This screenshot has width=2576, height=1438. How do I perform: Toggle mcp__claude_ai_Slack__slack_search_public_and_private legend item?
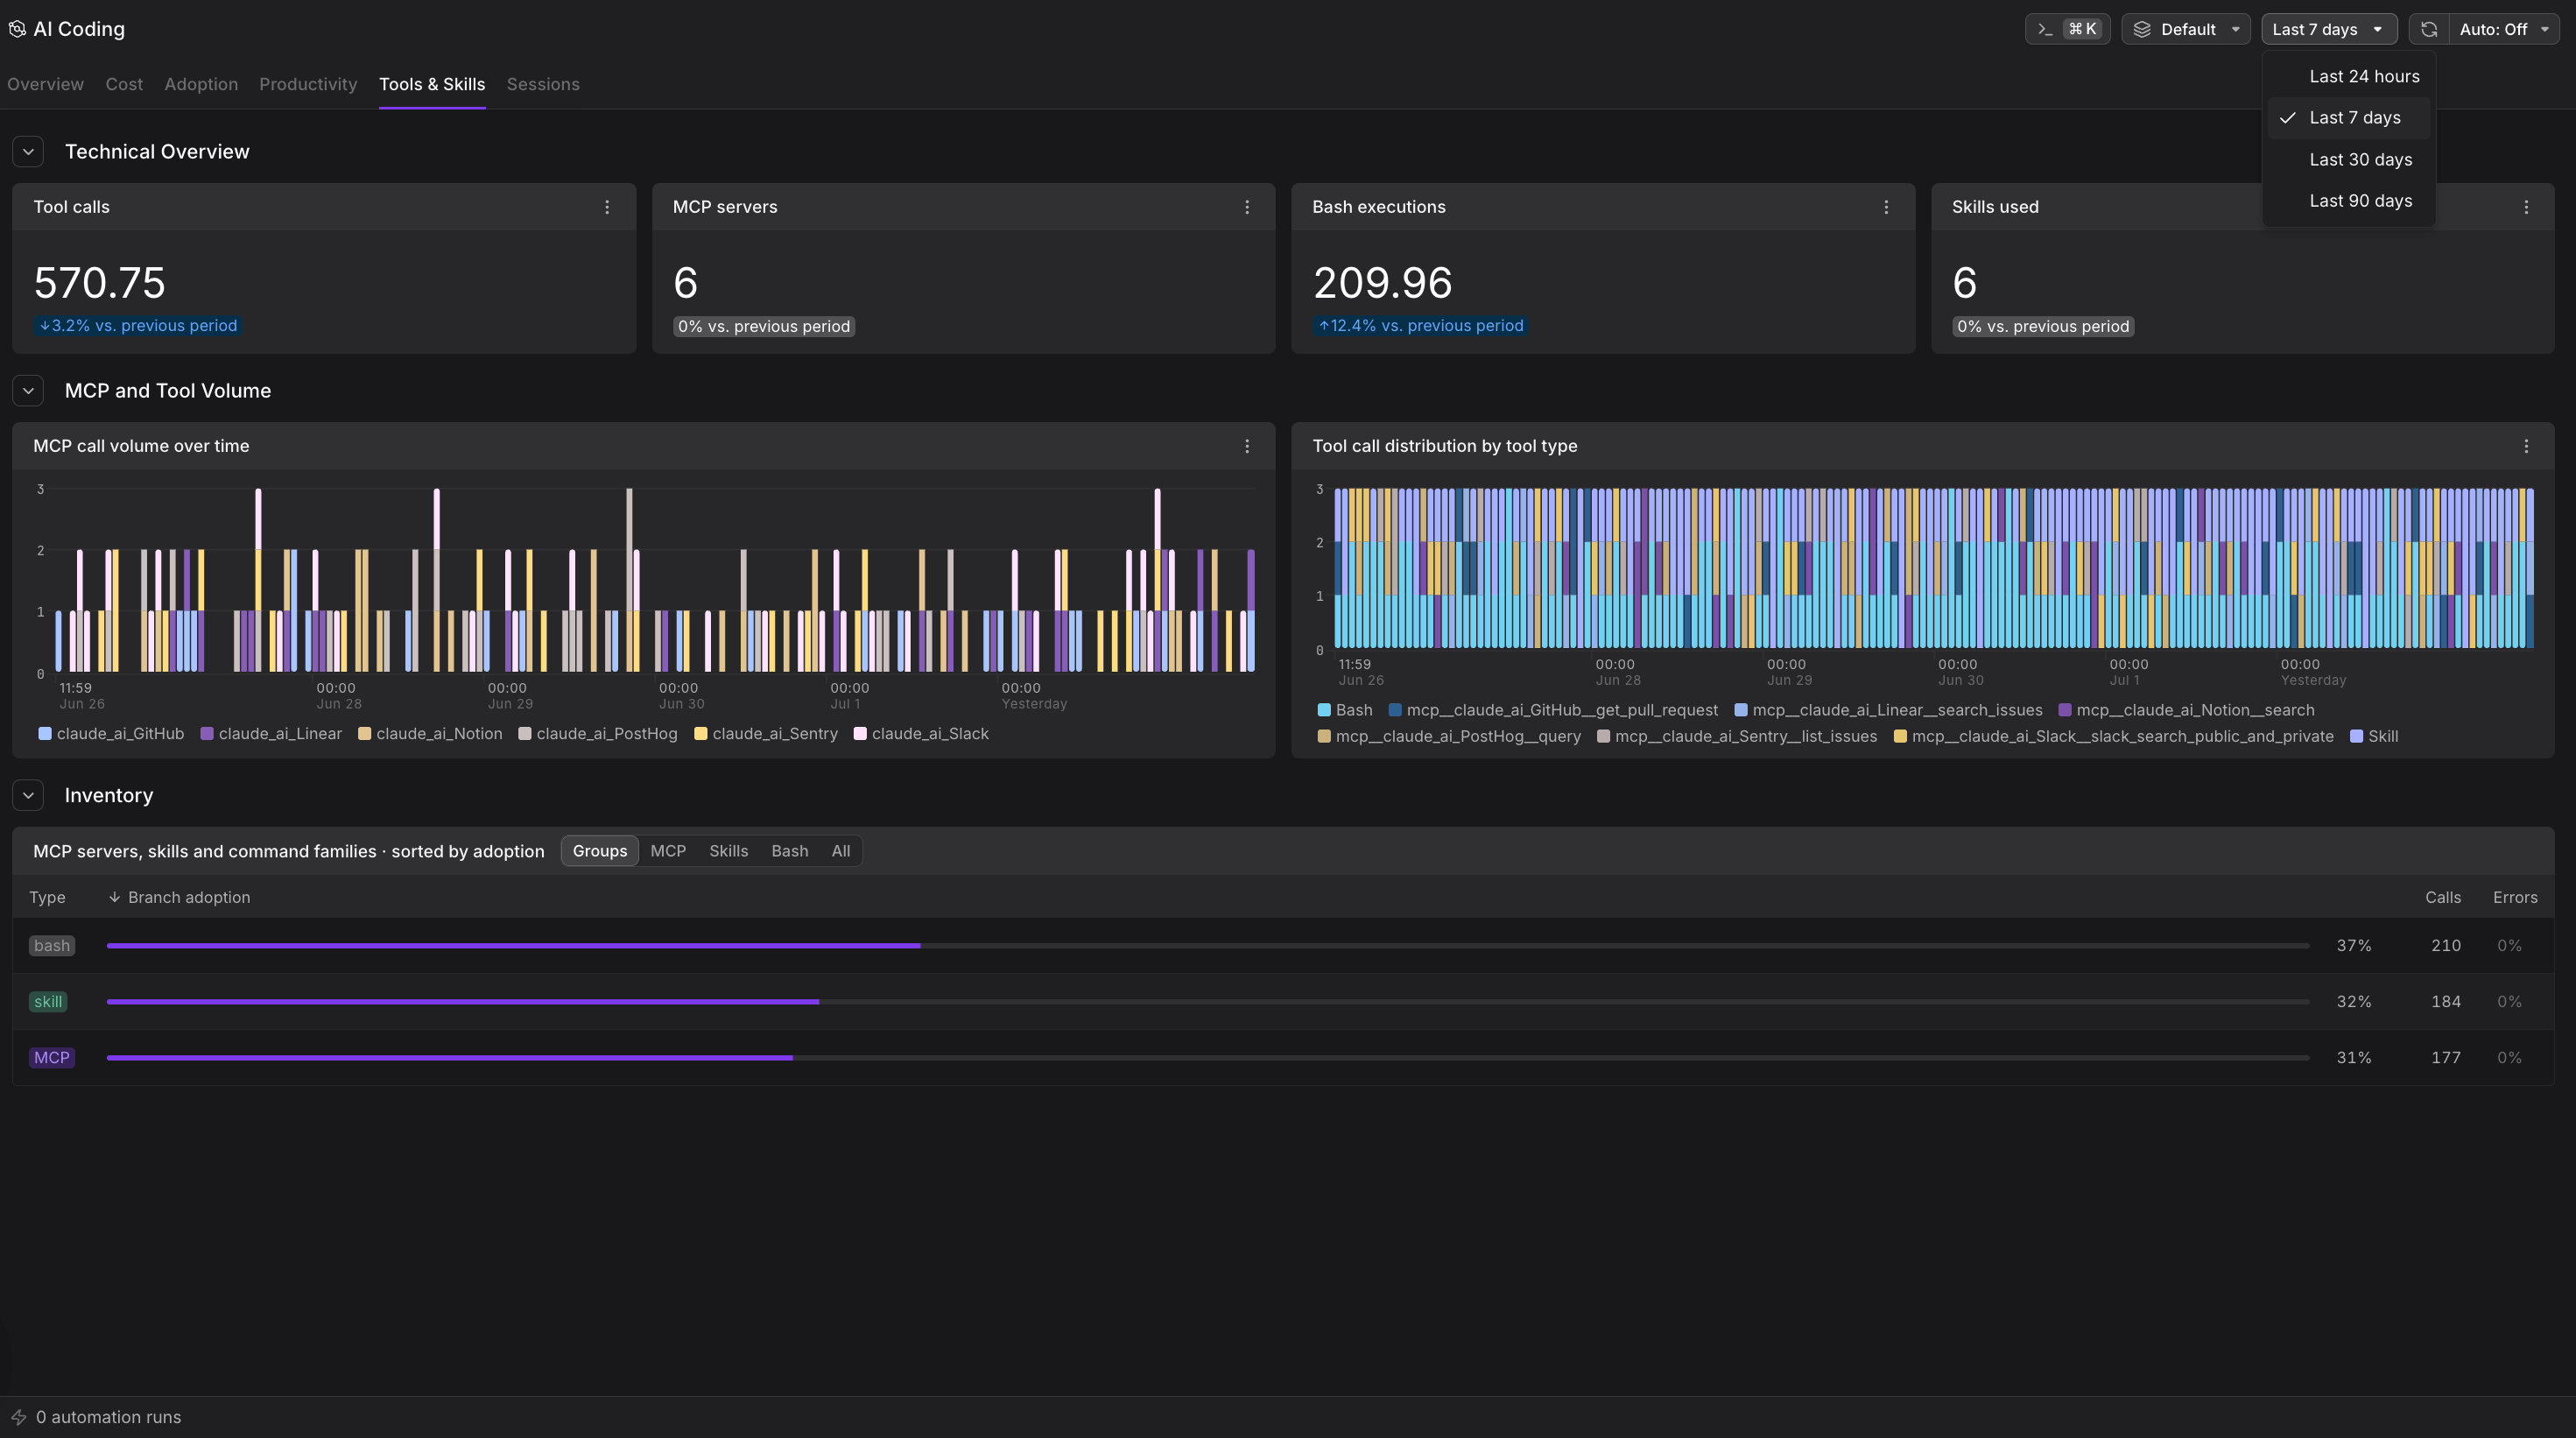click(x=2113, y=736)
